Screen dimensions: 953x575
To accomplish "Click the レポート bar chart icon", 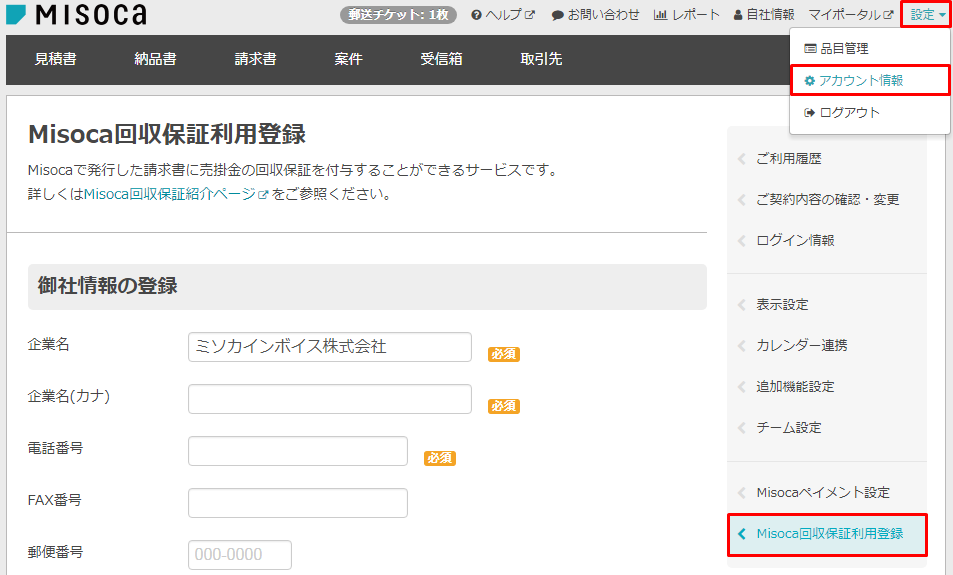I will (661, 15).
